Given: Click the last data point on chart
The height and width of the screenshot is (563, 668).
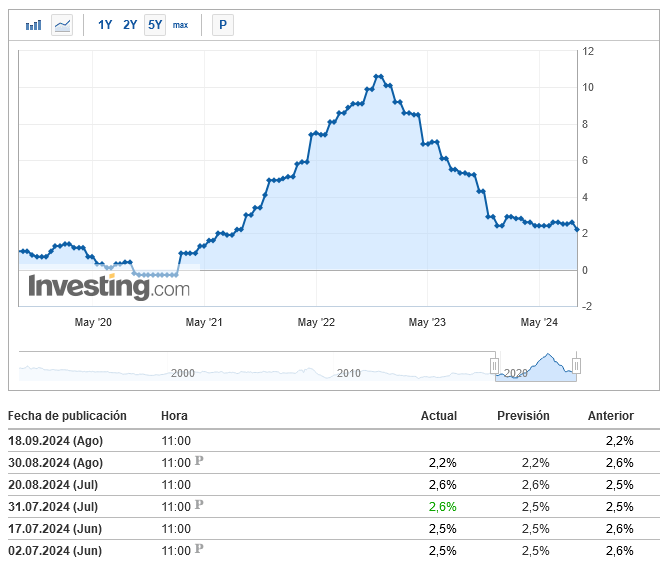Looking at the screenshot, I should pyautogui.click(x=577, y=230).
